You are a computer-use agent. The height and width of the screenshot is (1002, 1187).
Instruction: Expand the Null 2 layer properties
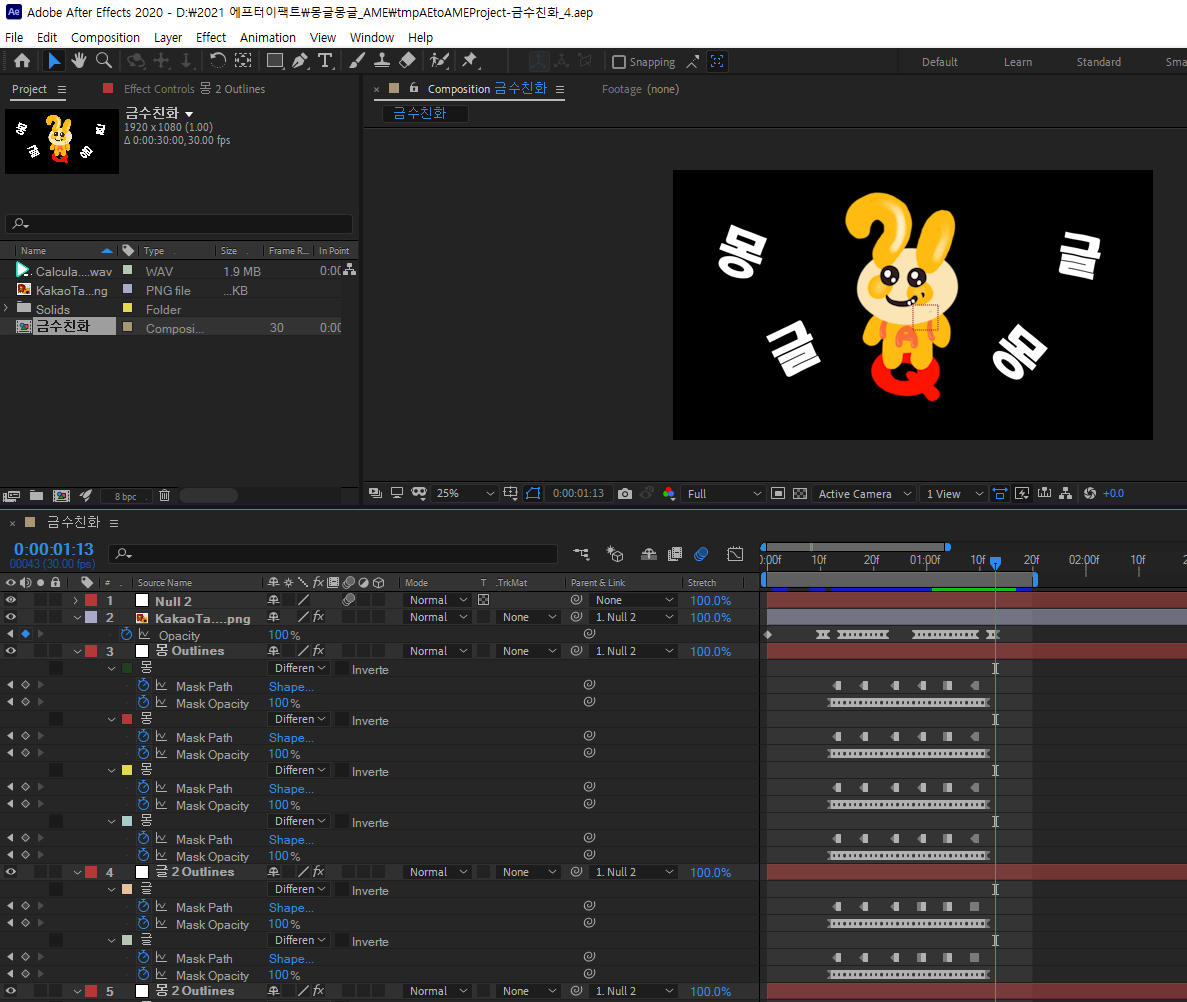[76, 600]
